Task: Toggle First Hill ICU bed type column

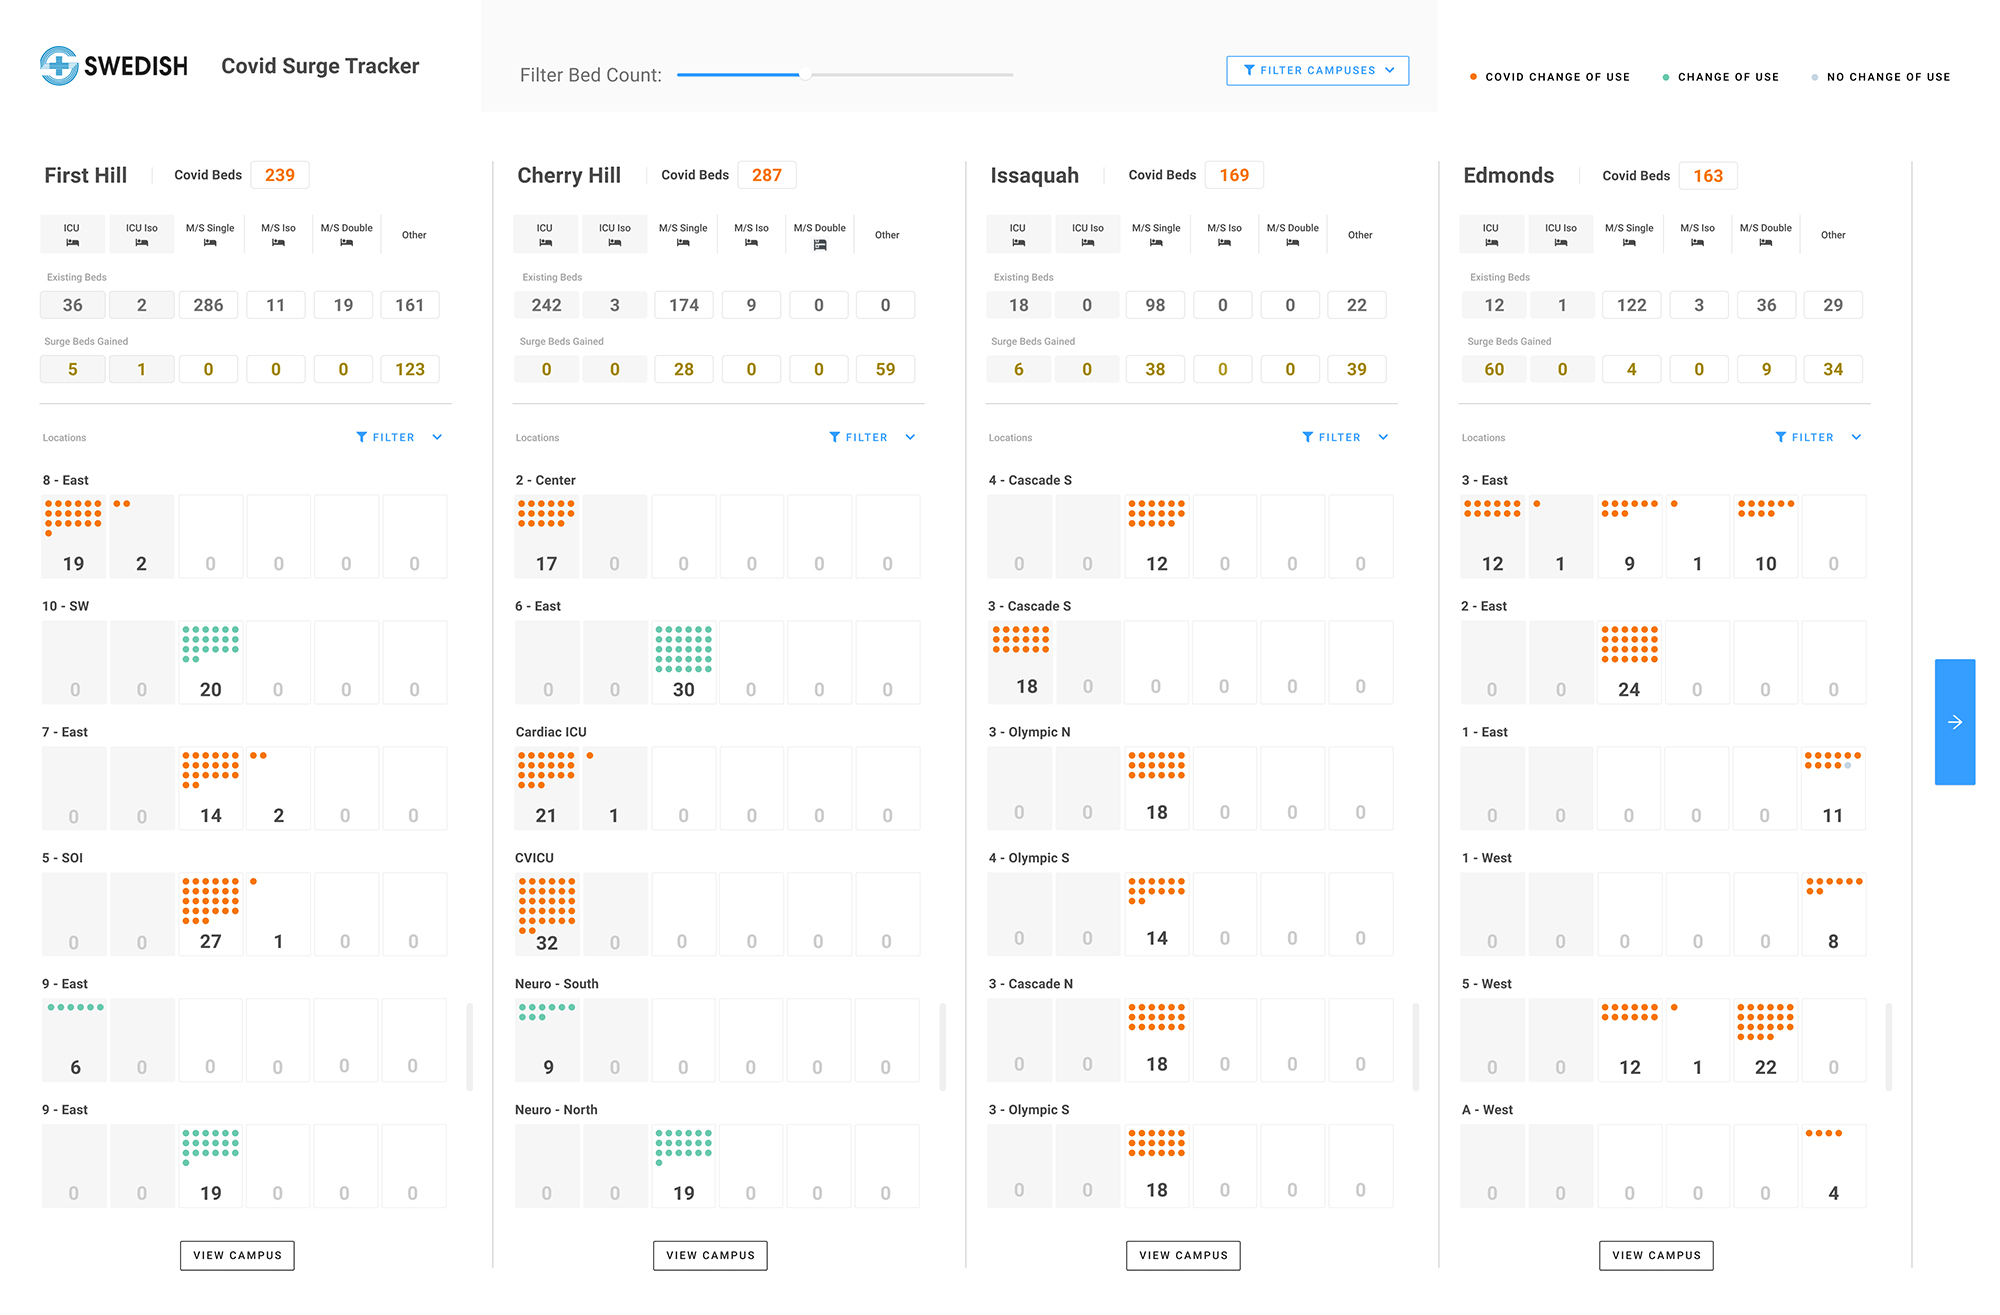Action: pyautogui.click(x=72, y=234)
